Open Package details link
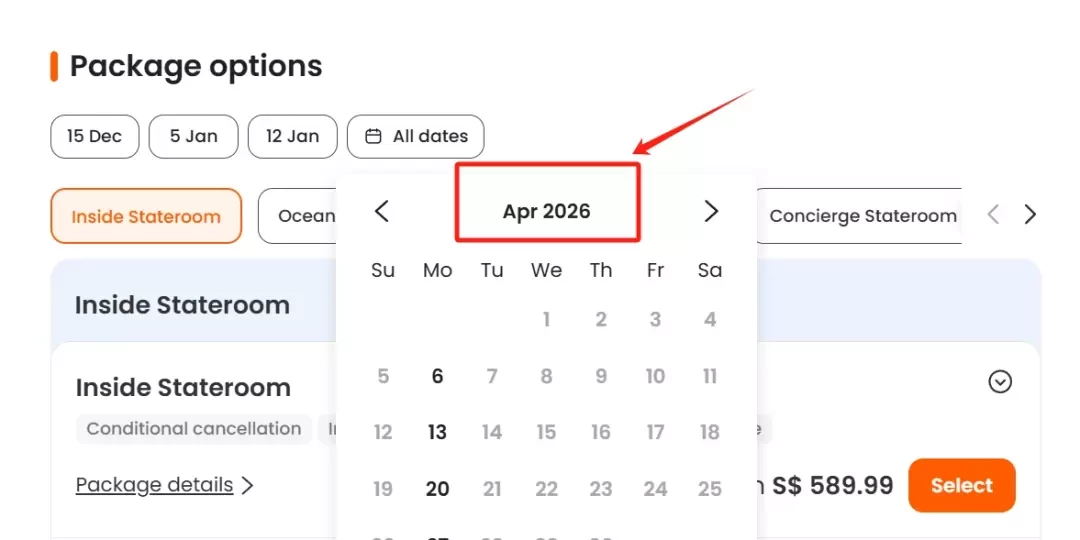This screenshot has width=1080, height=540. tap(154, 485)
